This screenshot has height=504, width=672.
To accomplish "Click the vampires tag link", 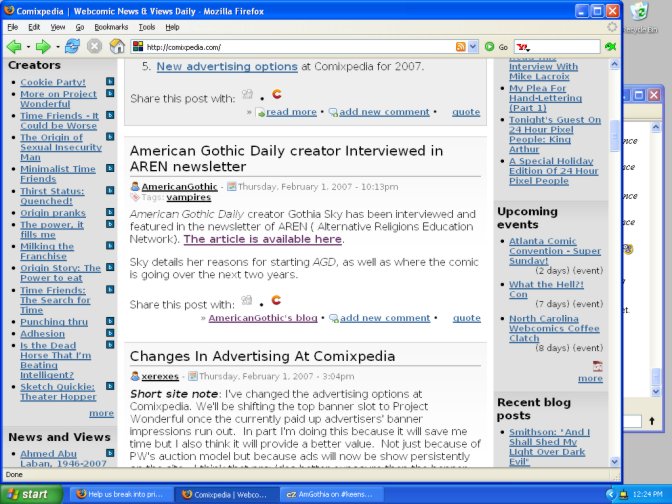I will point(189,197).
